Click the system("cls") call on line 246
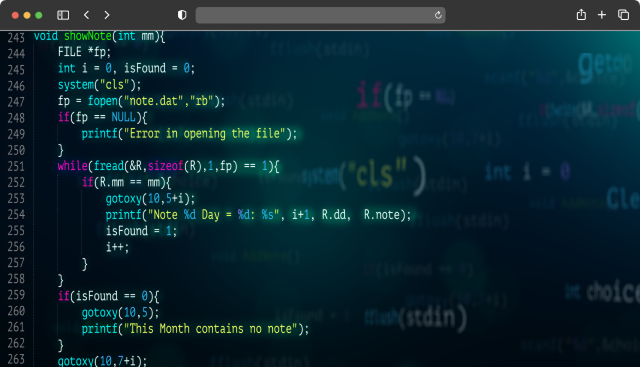 (99, 85)
